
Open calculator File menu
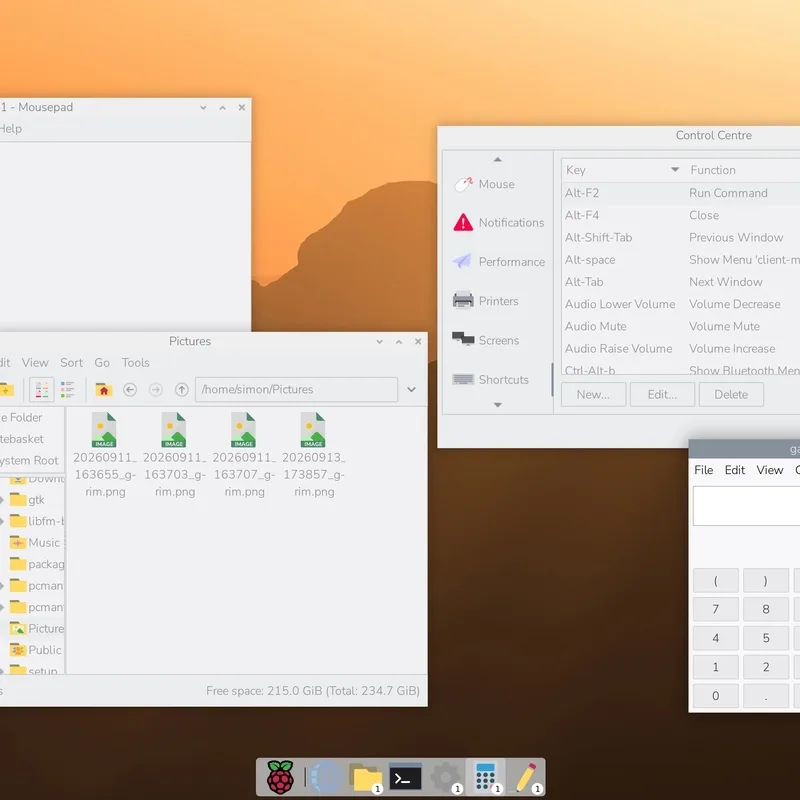(x=704, y=470)
